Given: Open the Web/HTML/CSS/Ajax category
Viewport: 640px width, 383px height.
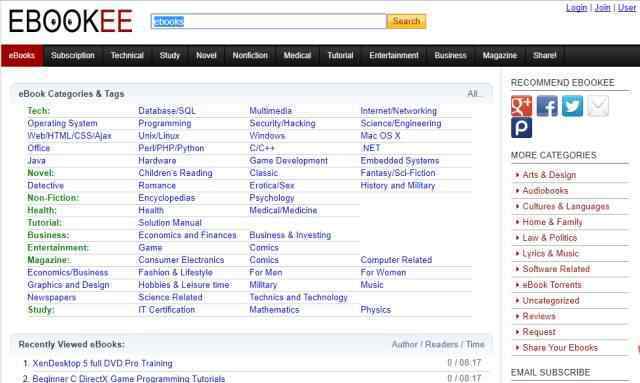Looking at the screenshot, I should (69, 136).
